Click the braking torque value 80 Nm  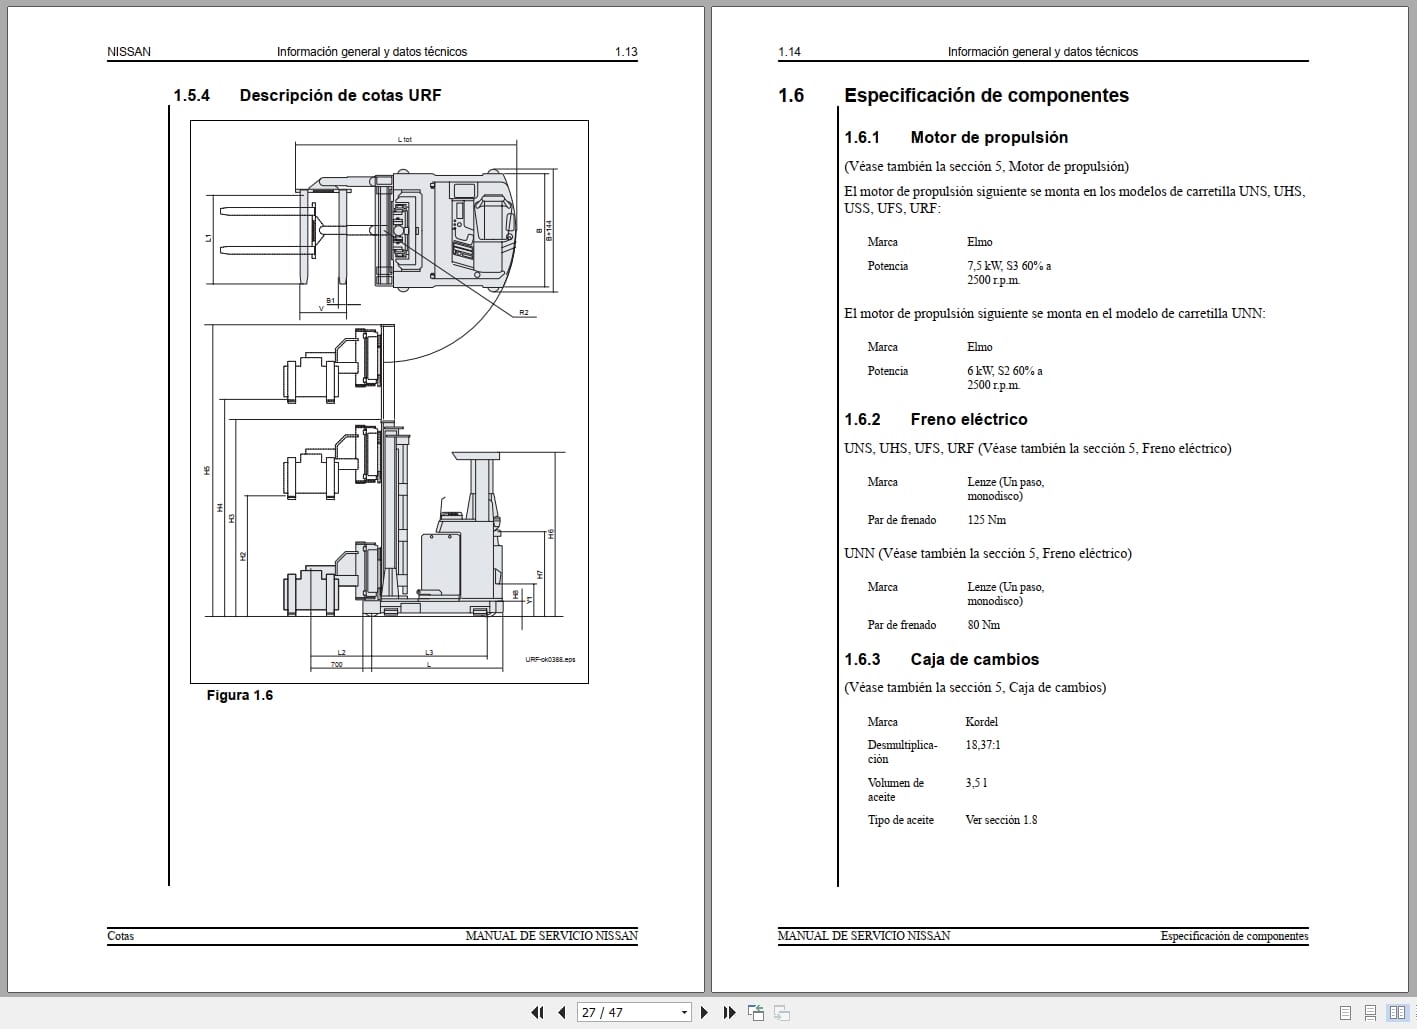click(x=983, y=625)
